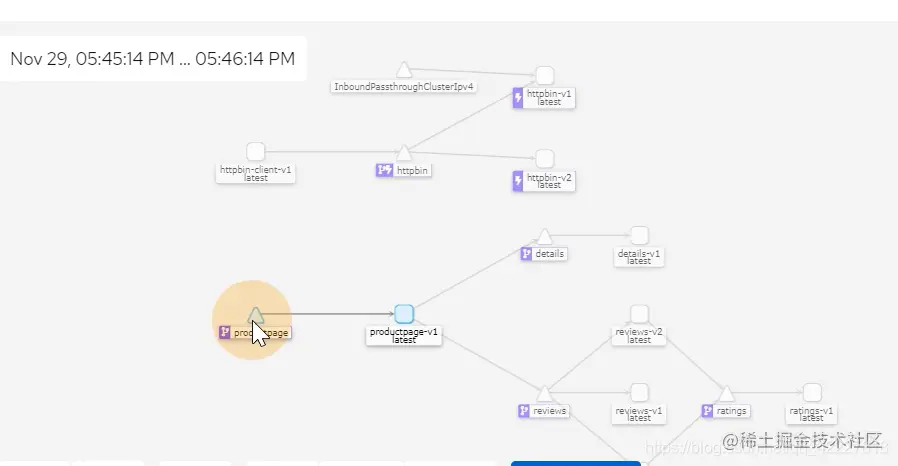Image resolution: width=898 pixels, height=466 pixels.
Task: Click the httpbin-client-v1 latest label
Action: pyautogui.click(x=255, y=173)
